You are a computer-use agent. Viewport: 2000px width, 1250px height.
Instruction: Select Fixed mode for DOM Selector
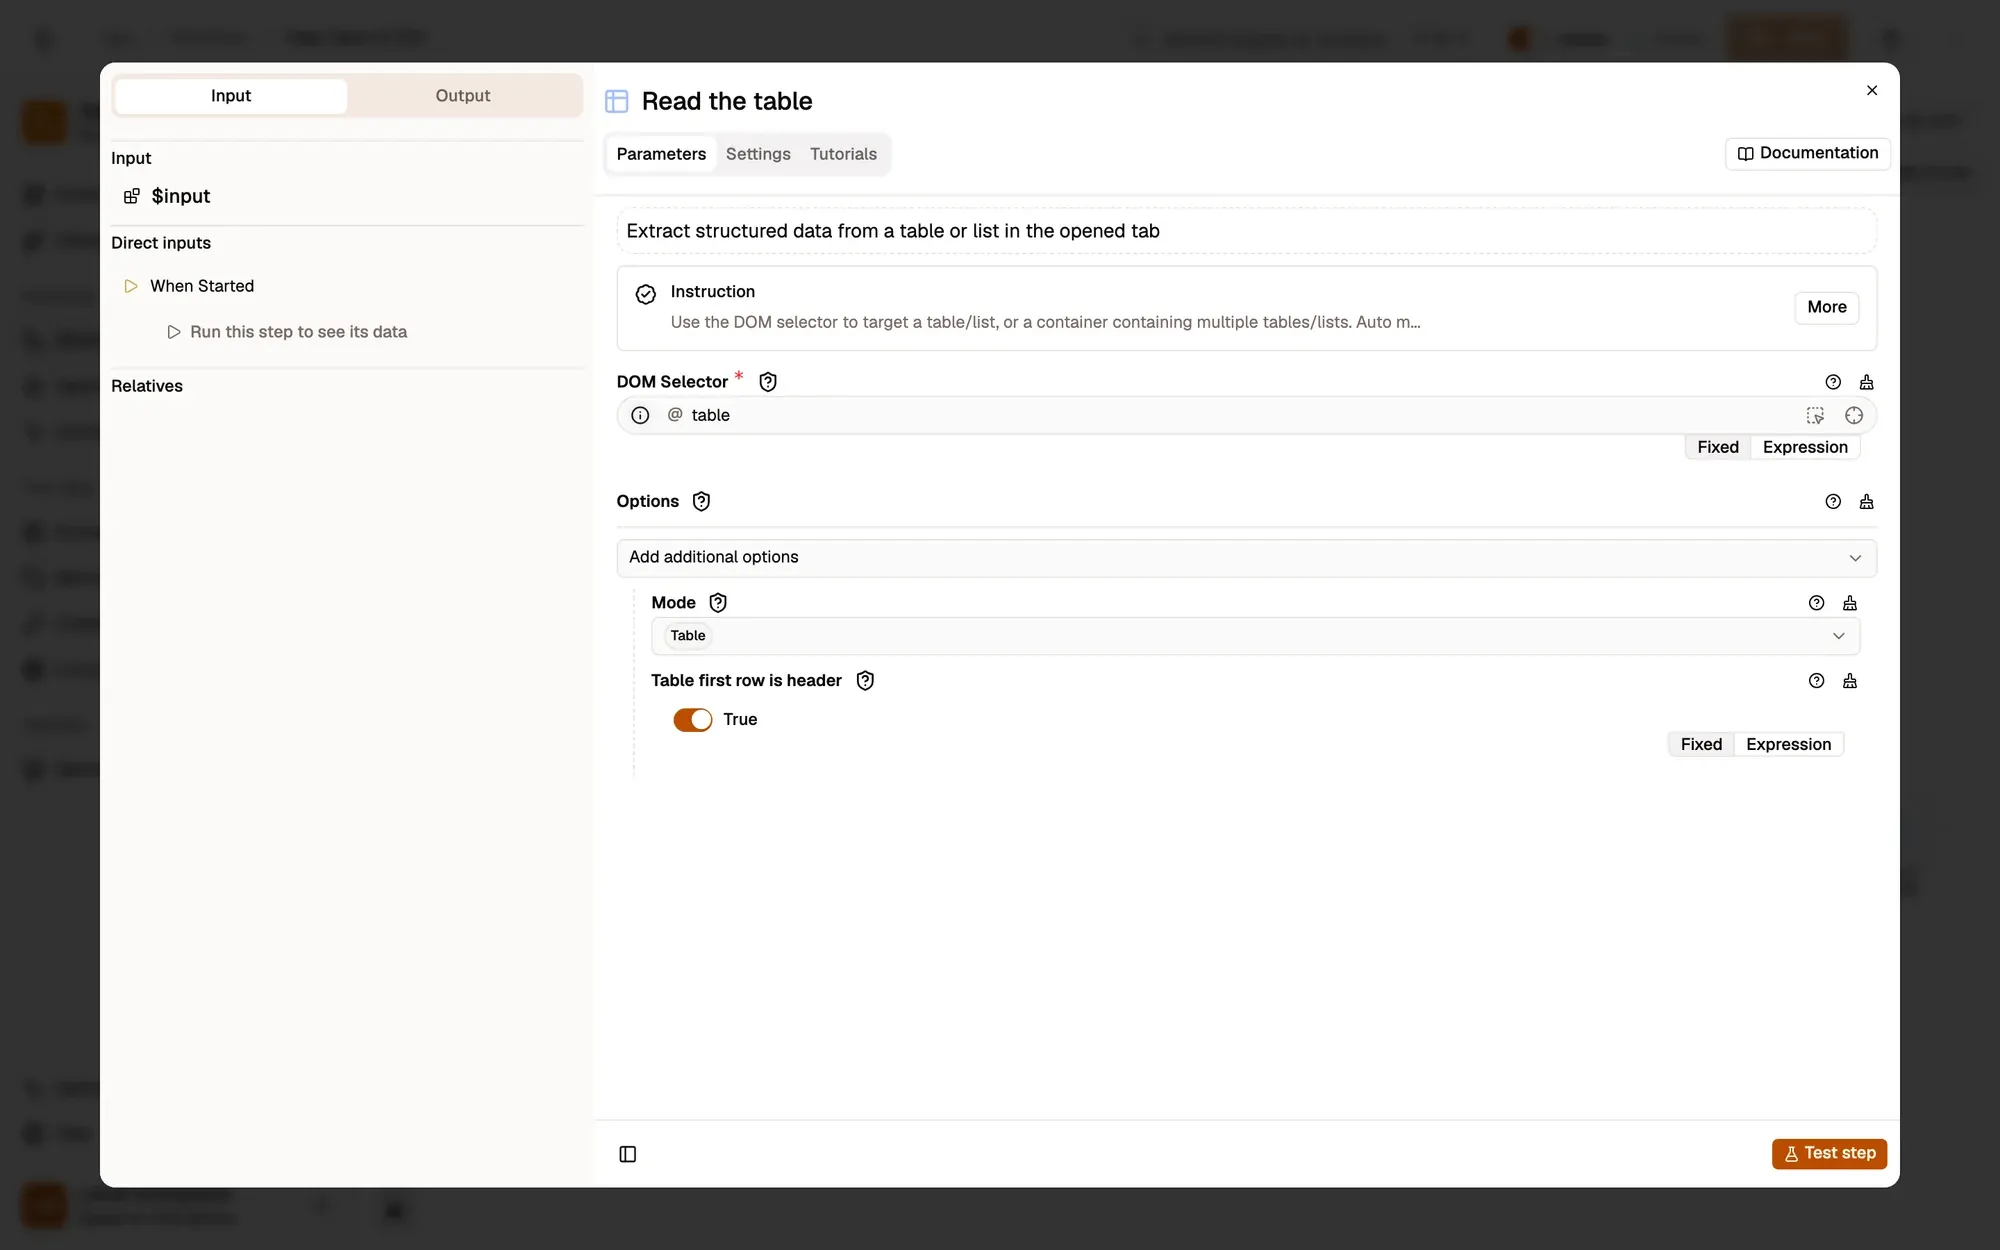click(1718, 447)
